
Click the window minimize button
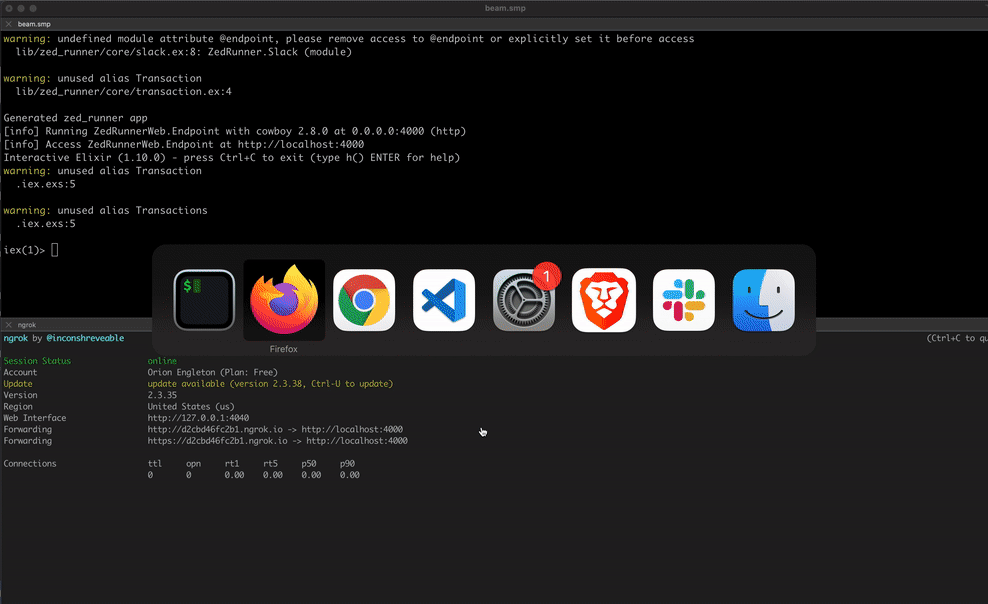tap(21, 8)
